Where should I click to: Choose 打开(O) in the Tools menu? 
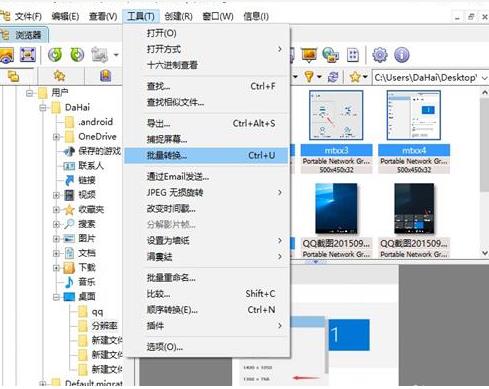pos(207,33)
